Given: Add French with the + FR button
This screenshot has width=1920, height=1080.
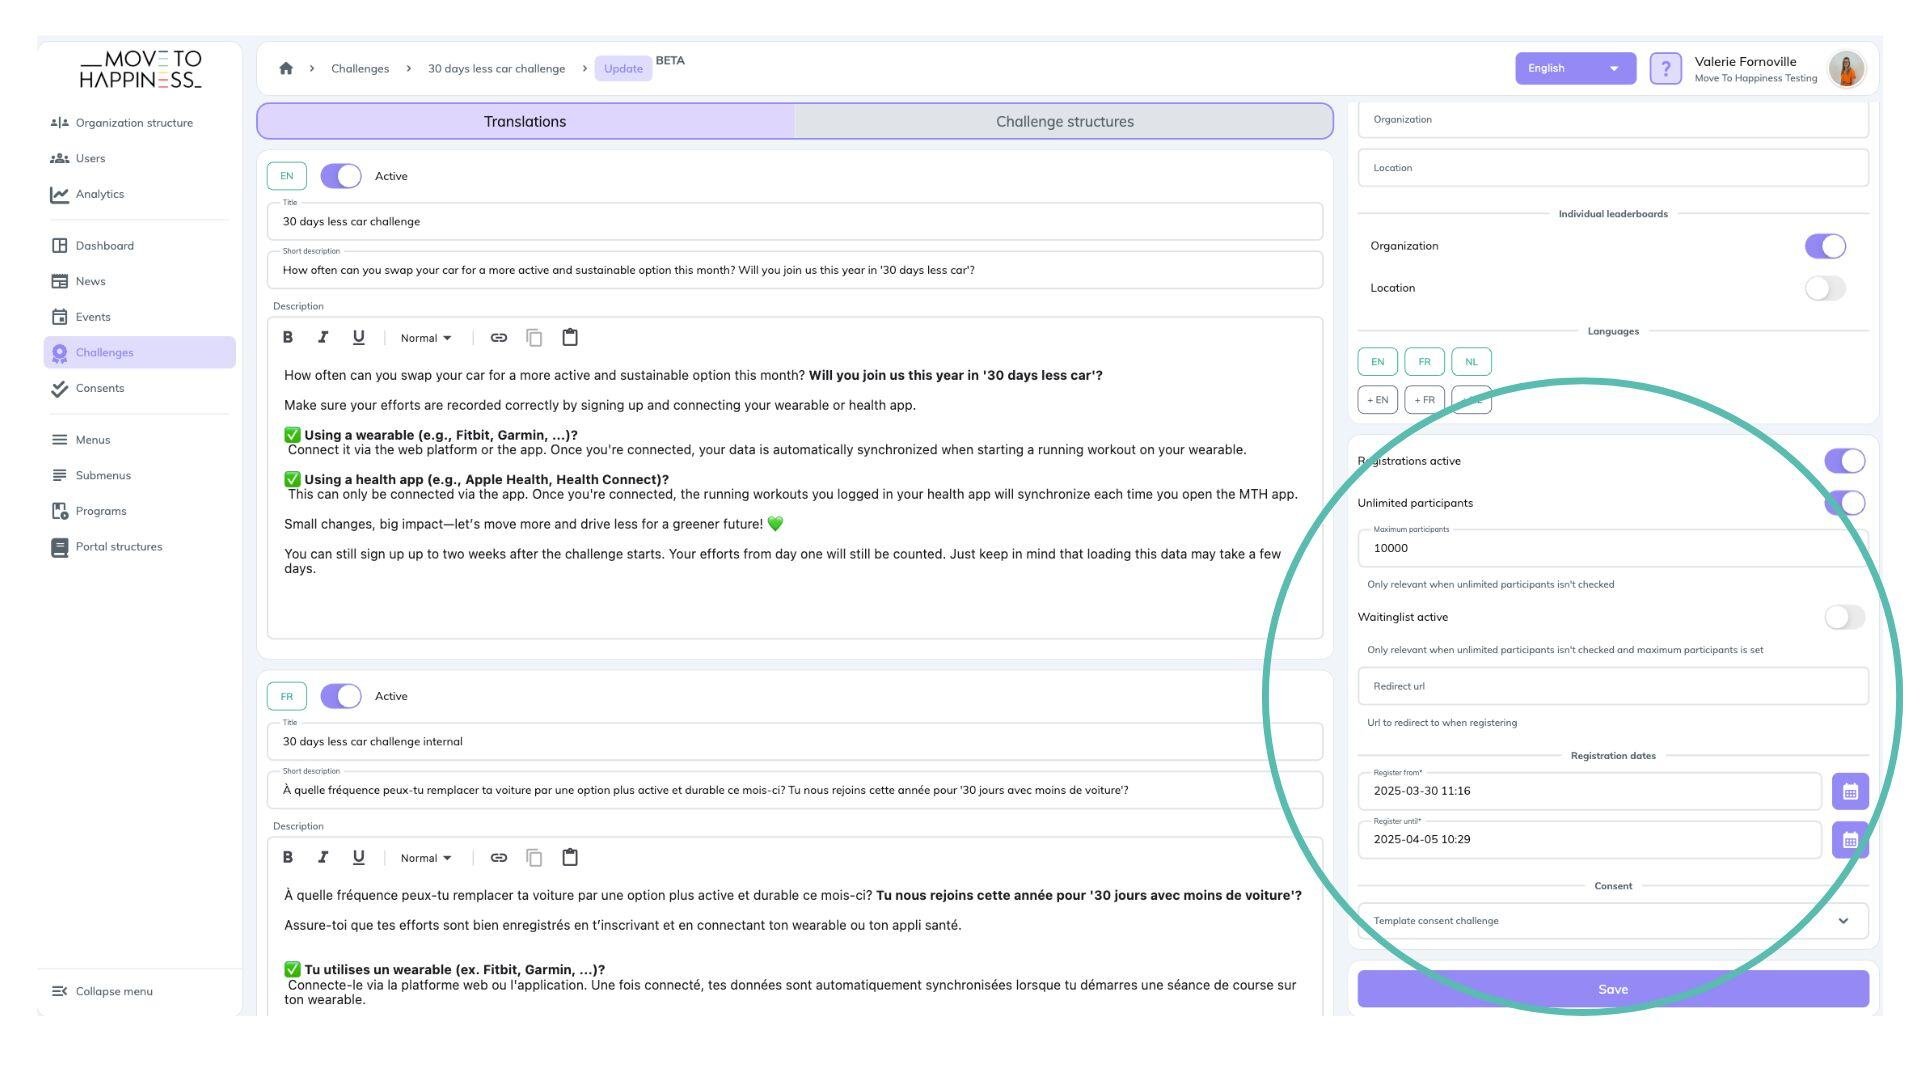Looking at the screenshot, I should [1424, 400].
